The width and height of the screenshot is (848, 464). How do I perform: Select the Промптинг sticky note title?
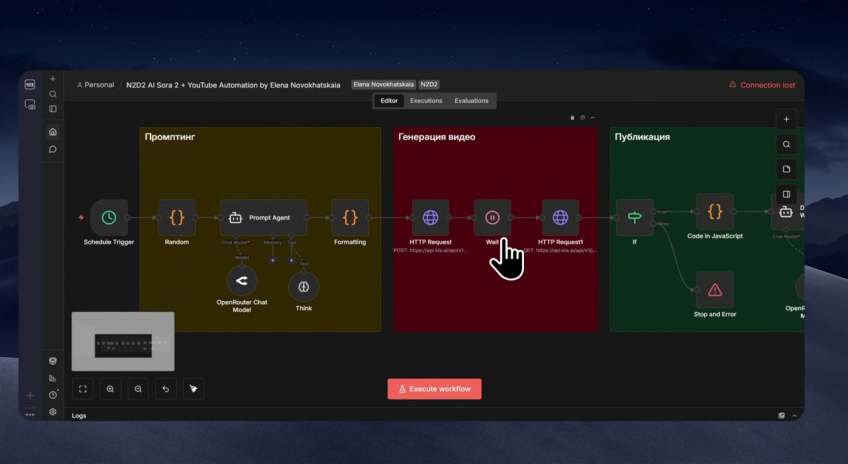[x=170, y=137]
